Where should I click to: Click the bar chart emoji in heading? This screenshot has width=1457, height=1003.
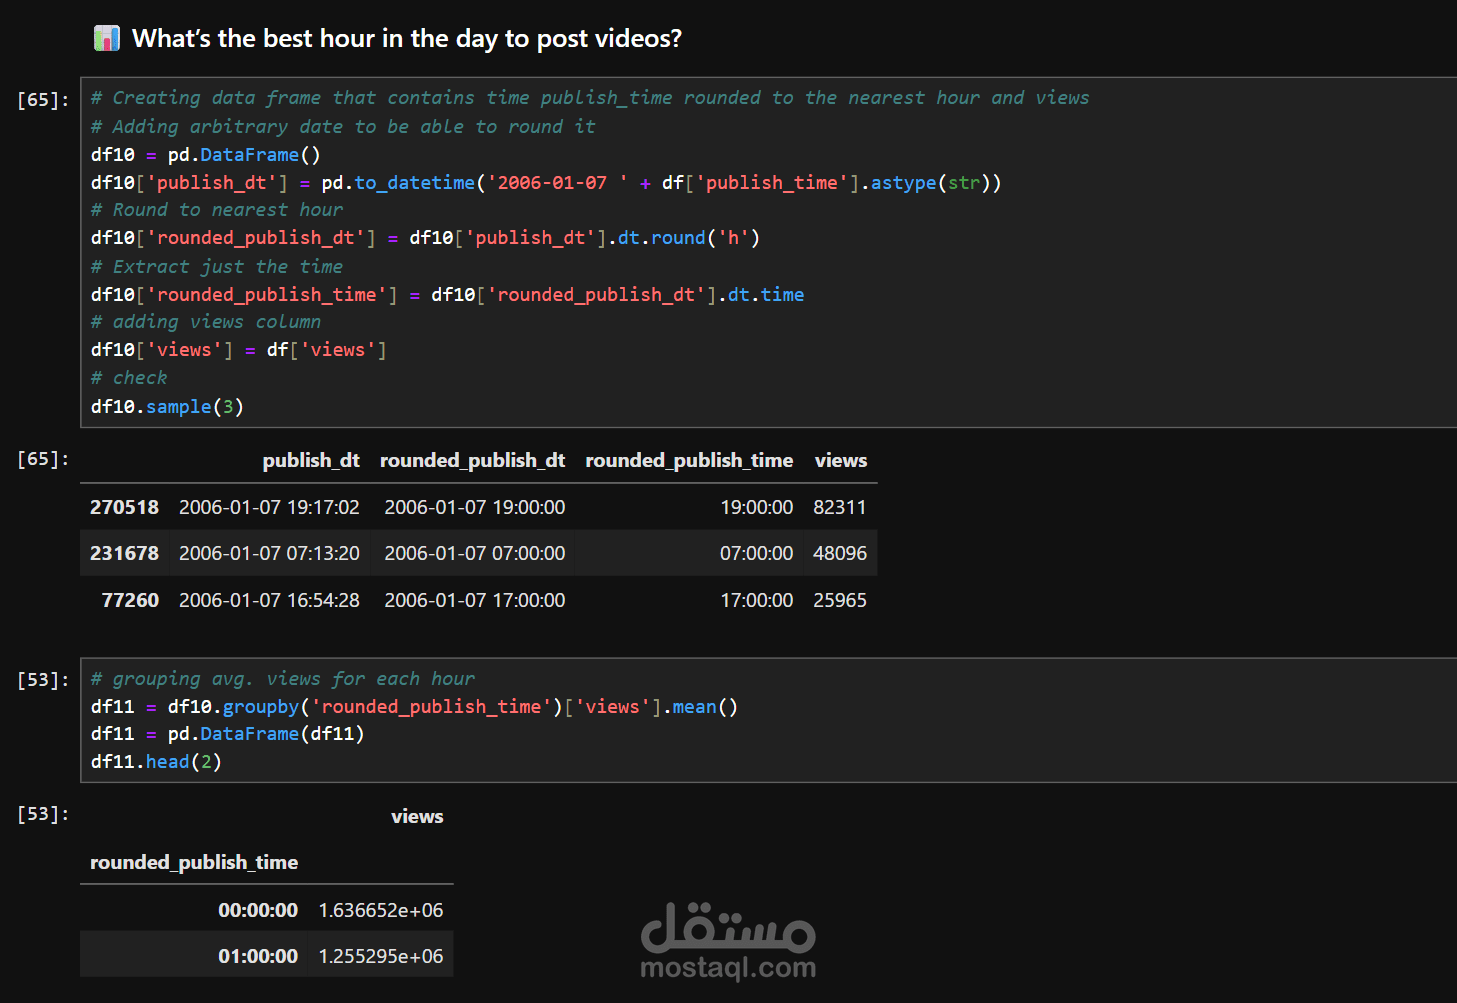[x=107, y=38]
